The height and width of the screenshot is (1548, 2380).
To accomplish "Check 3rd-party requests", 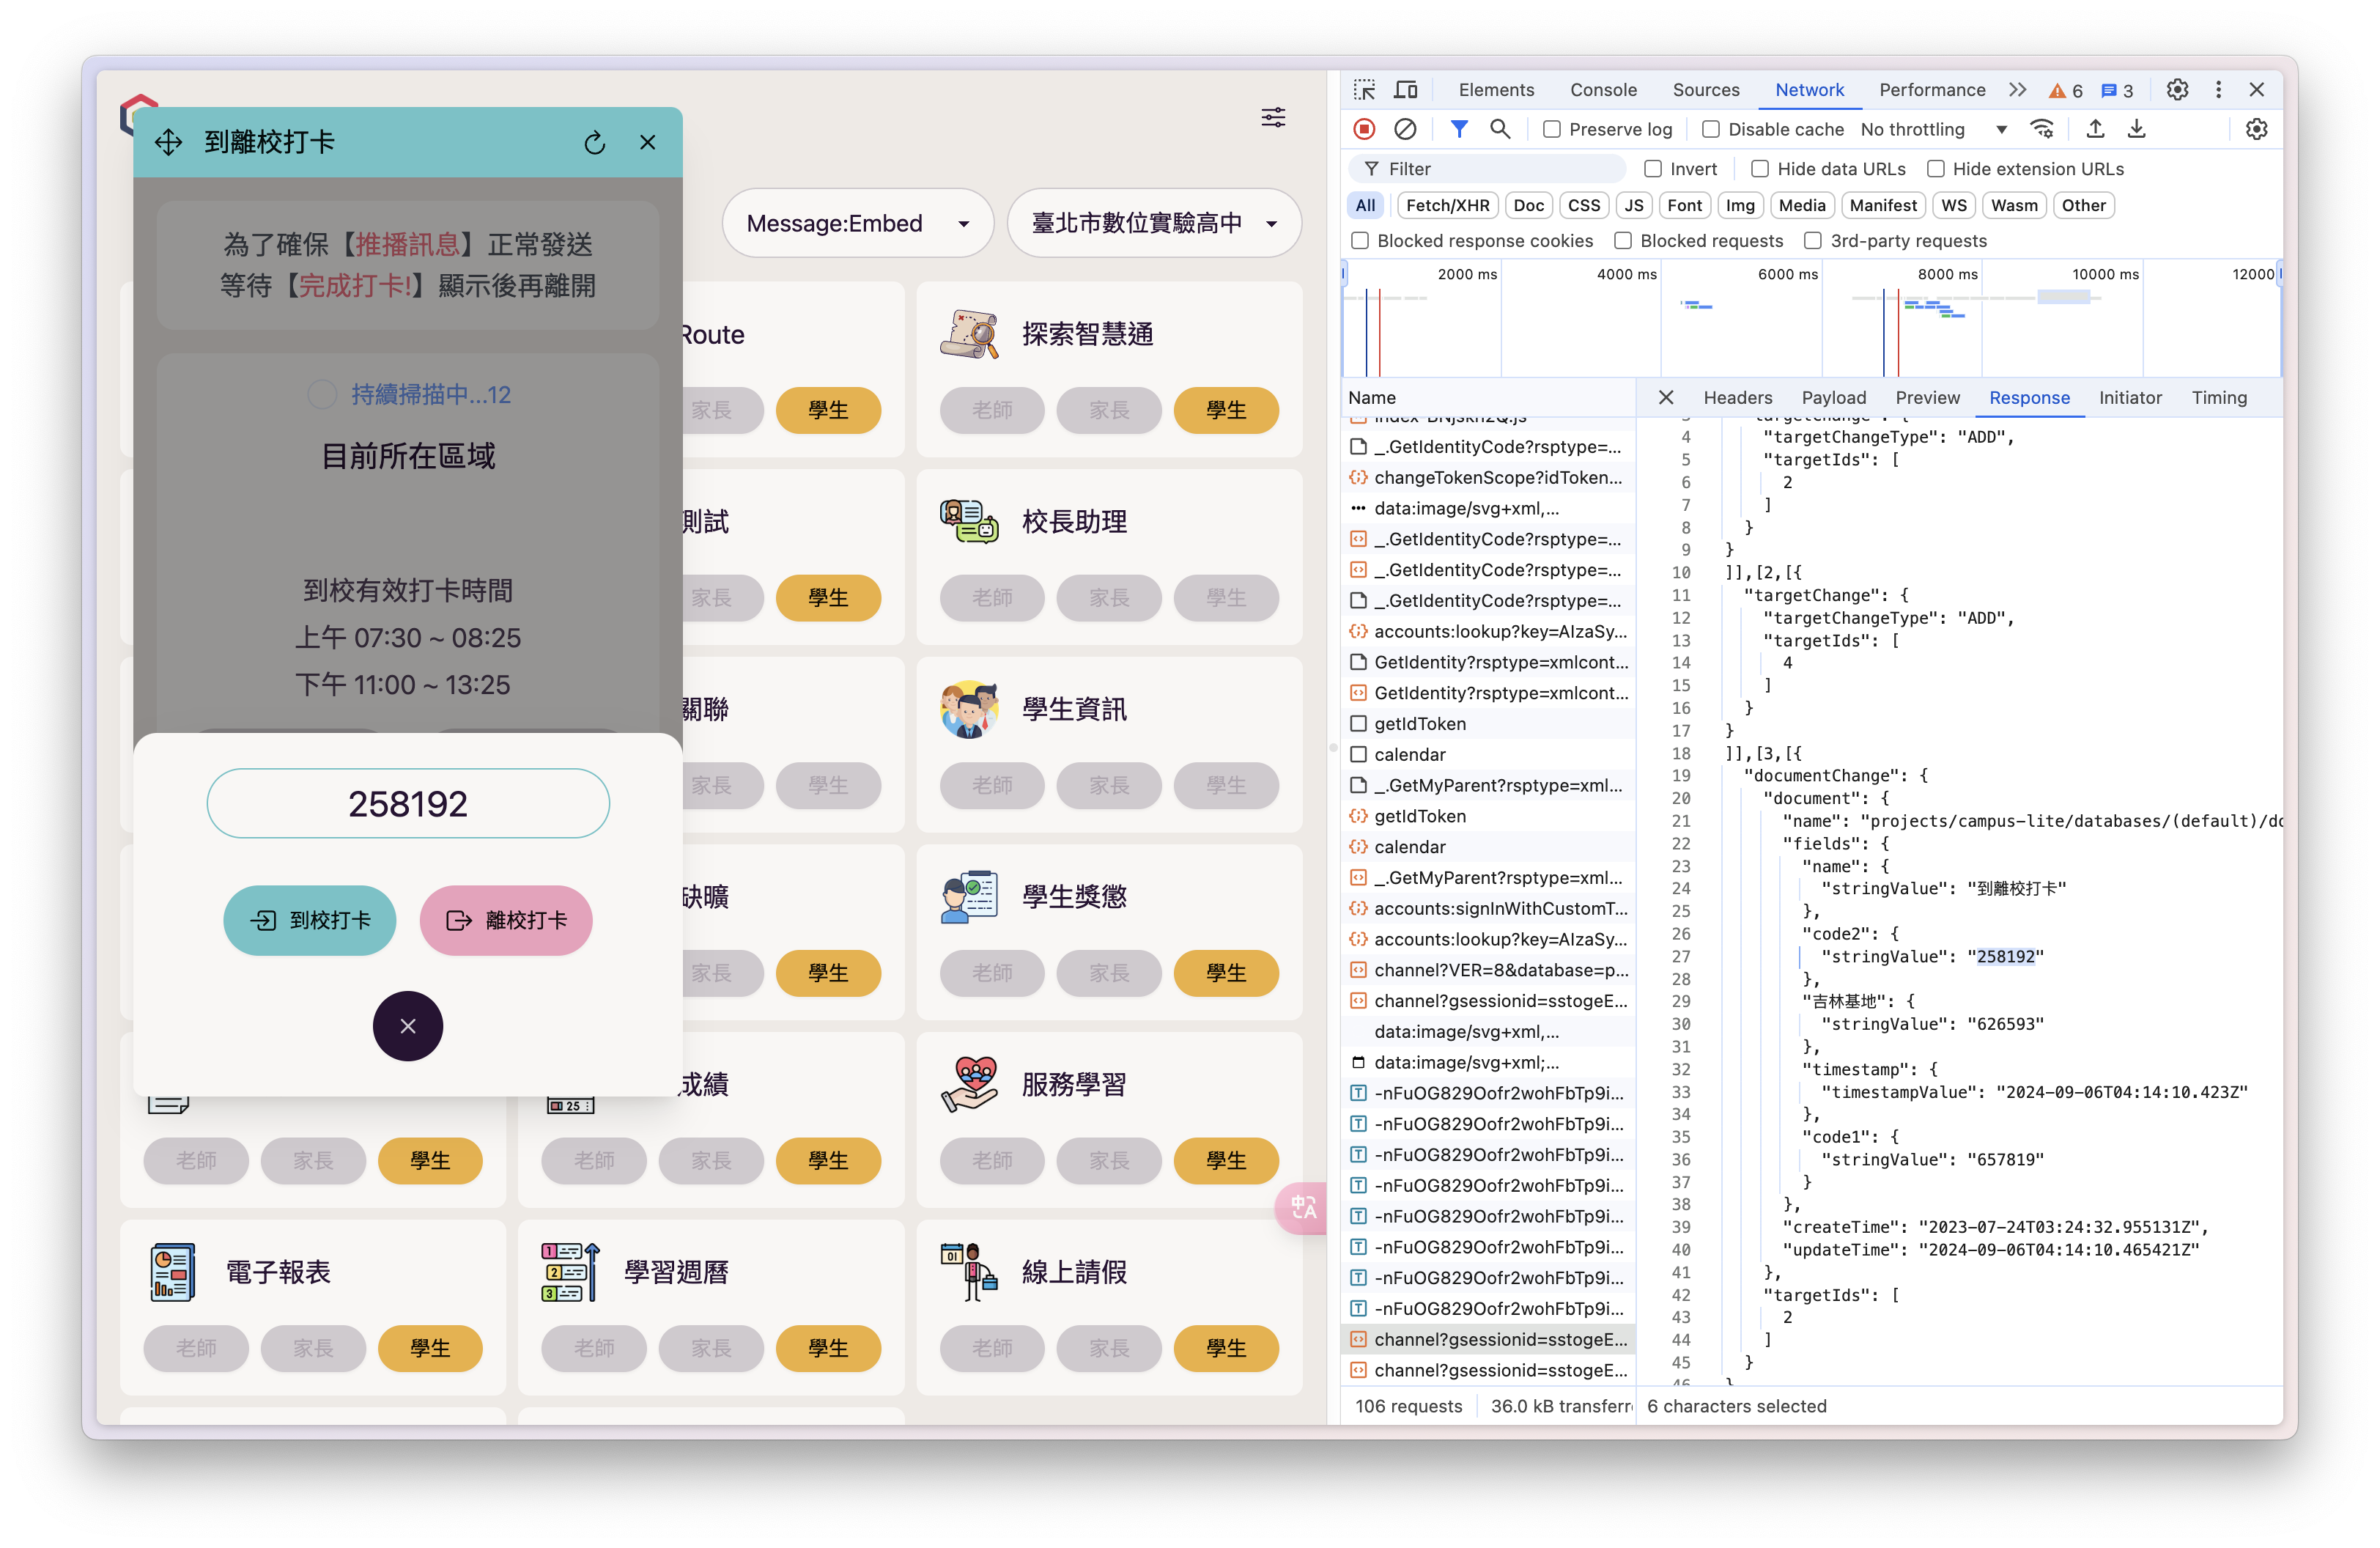I will [1813, 241].
